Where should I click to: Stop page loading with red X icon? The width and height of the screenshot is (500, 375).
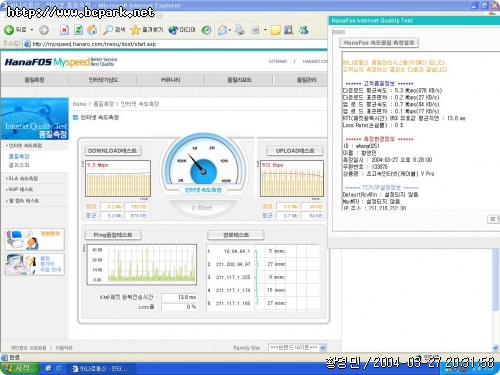pos(64,30)
